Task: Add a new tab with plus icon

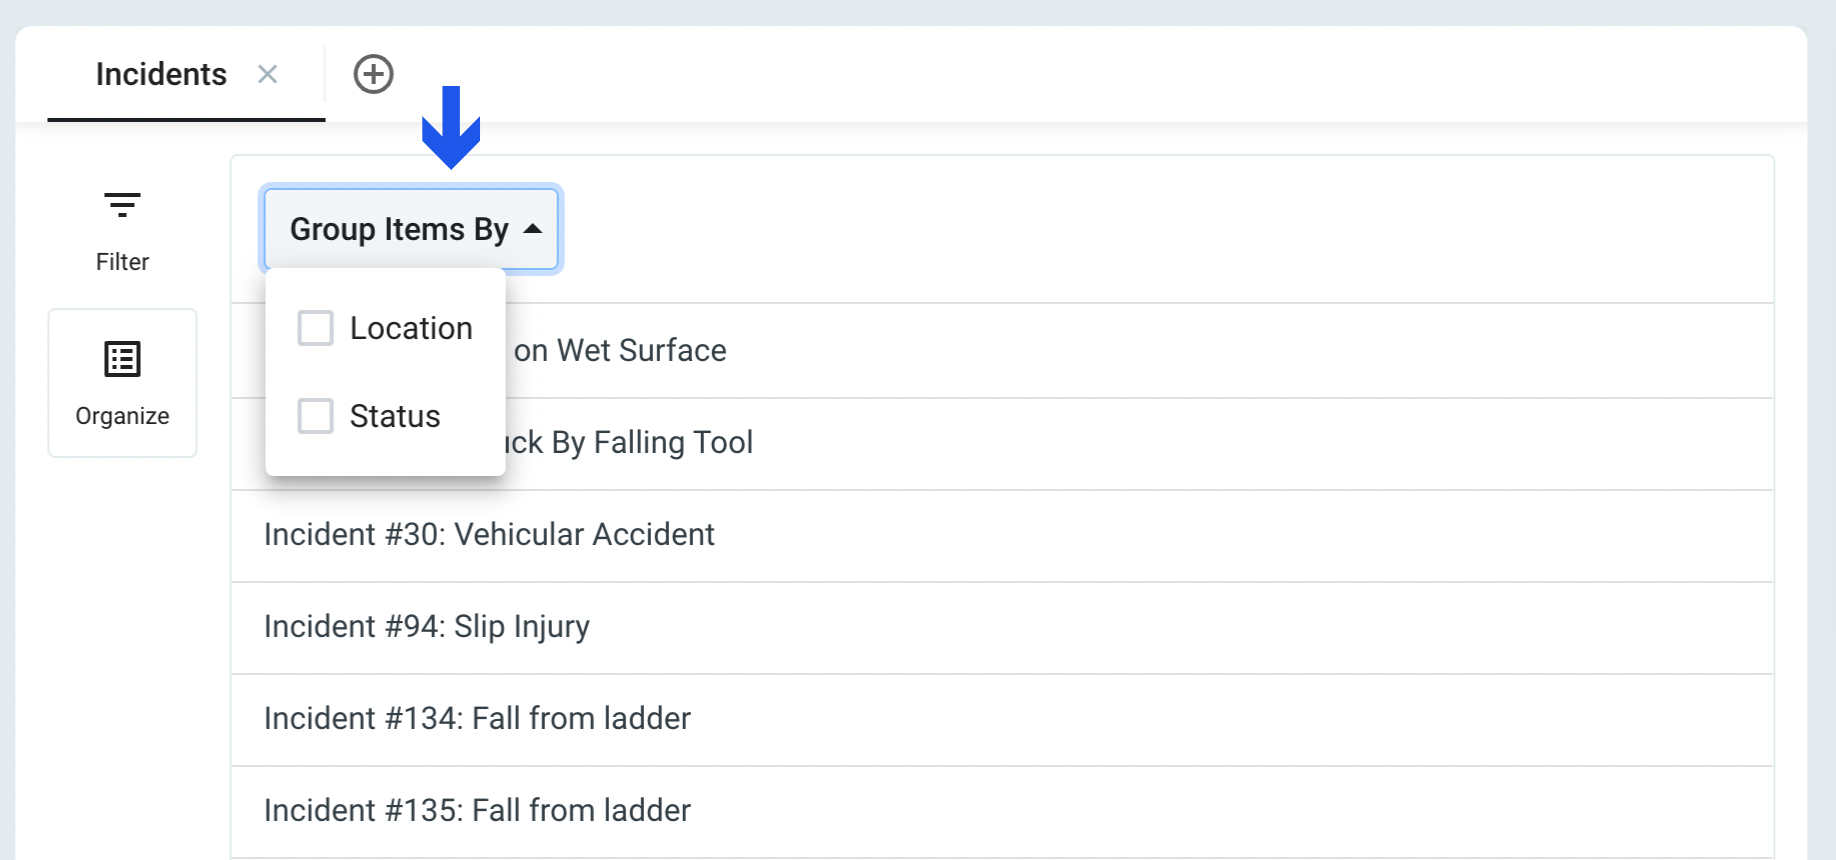Action: click(373, 74)
